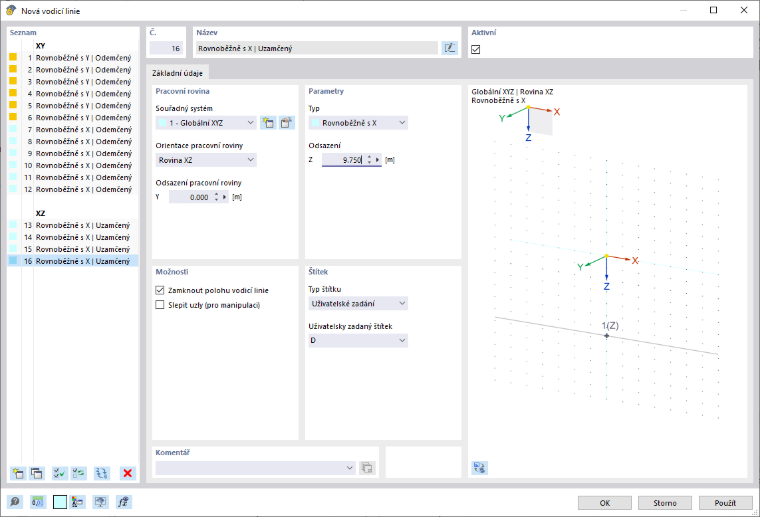Click the edit name icon beside Název
The image size is (760, 517).
(x=450, y=48)
